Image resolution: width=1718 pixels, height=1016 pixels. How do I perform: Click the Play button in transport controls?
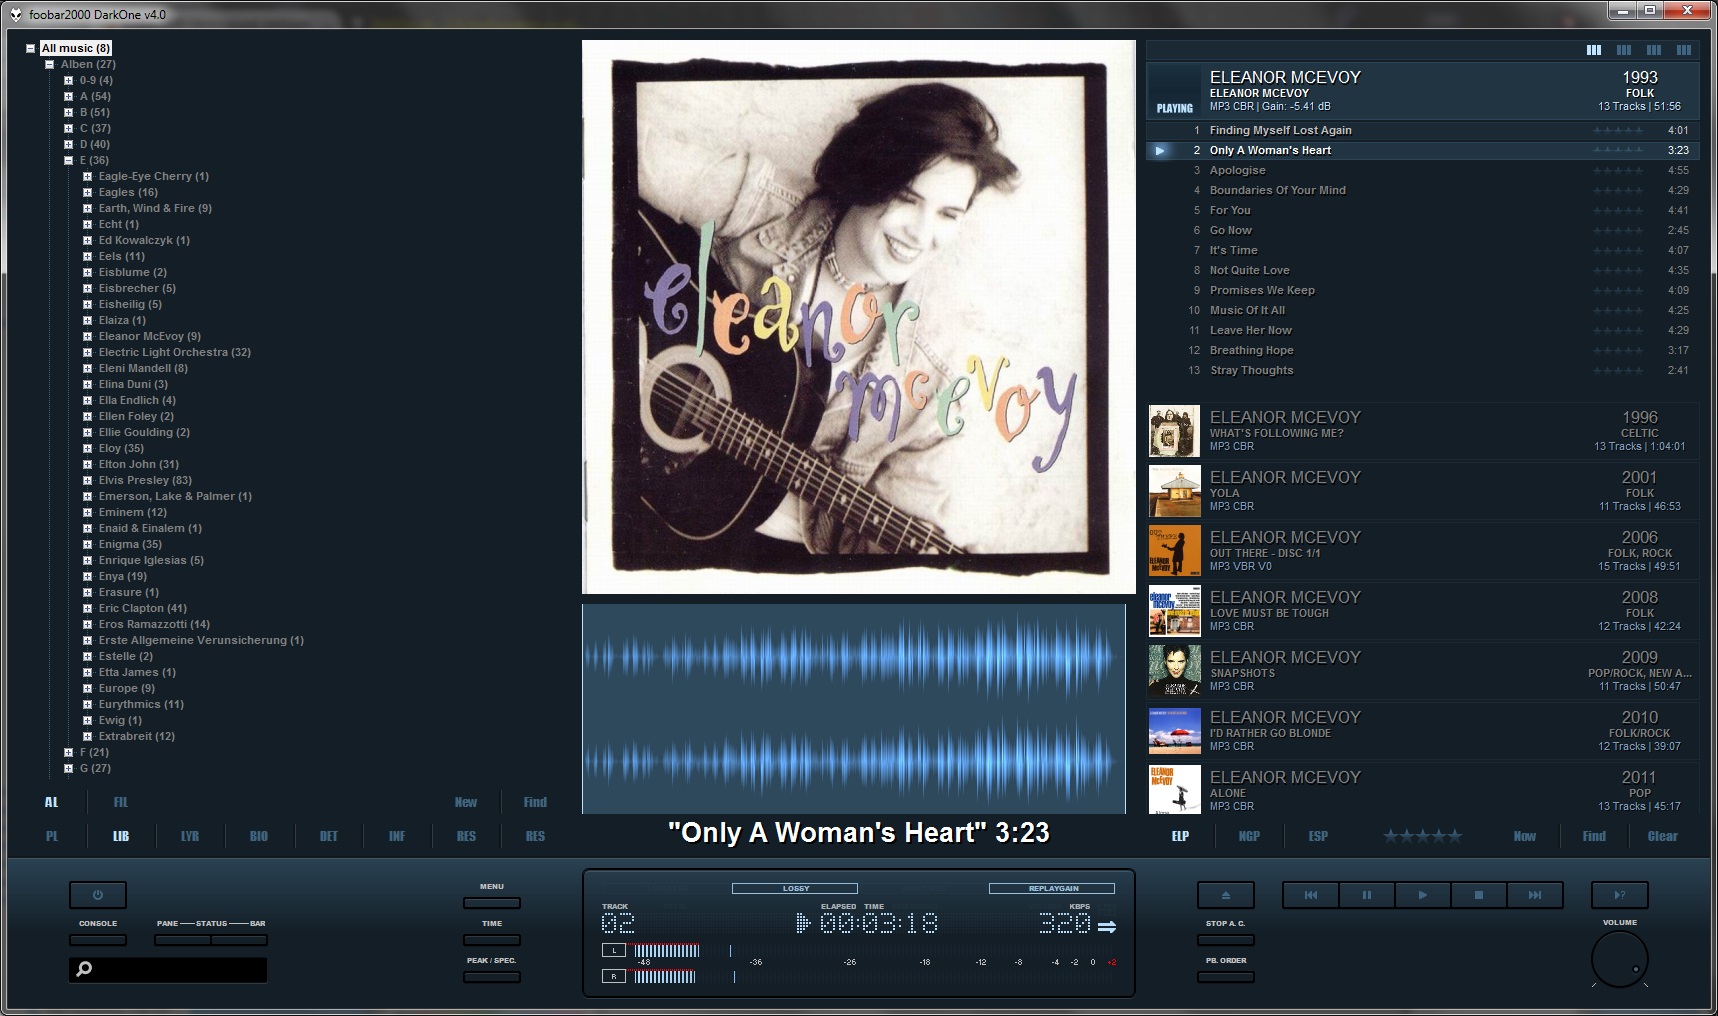pos(1422,895)
